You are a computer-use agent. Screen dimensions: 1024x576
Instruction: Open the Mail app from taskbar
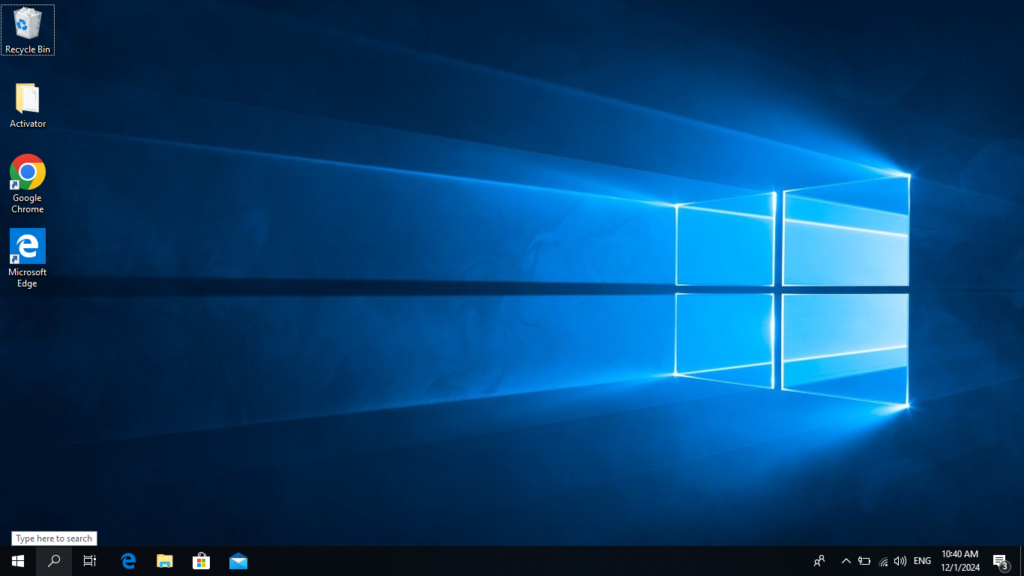238,561
